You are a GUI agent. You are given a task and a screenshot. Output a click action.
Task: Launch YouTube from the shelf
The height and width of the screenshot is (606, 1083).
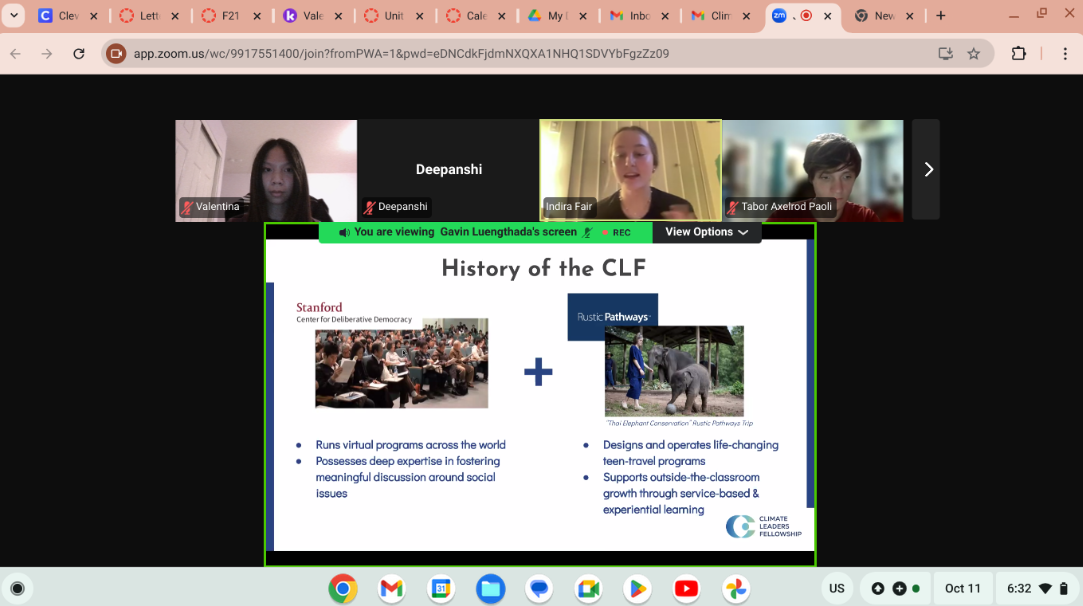coord(687,589)
